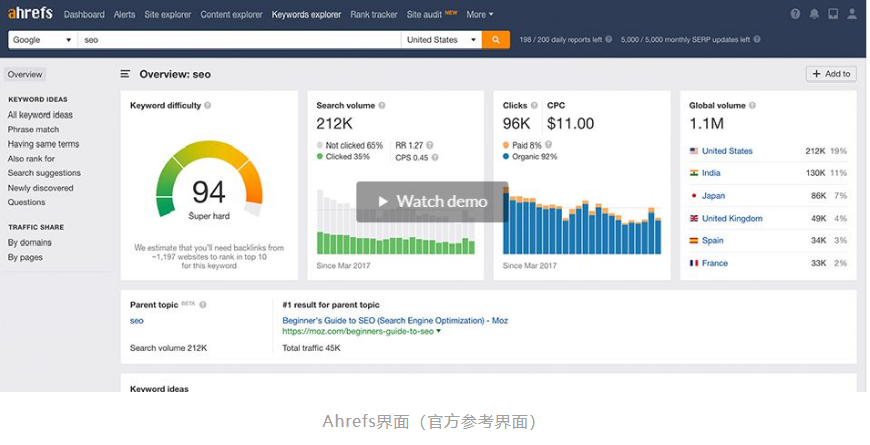Click the United Kingdom flag icon
This screenshot has height=445, width=870.
click(x=694, y=219)
